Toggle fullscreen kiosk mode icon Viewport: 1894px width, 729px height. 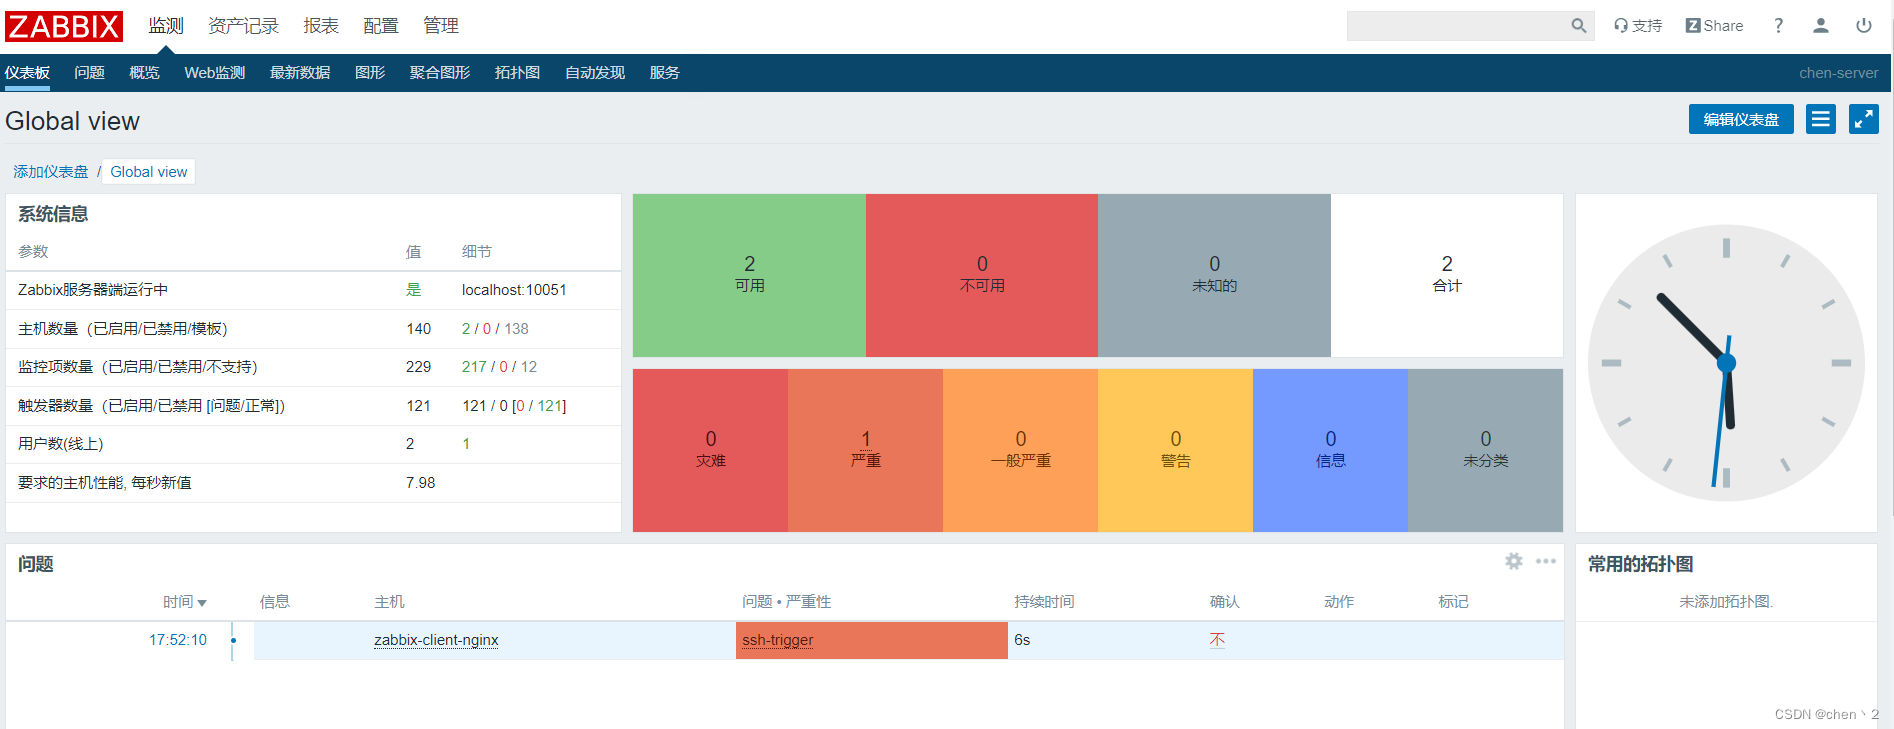pyautogui.click(x=1864, y=119)
